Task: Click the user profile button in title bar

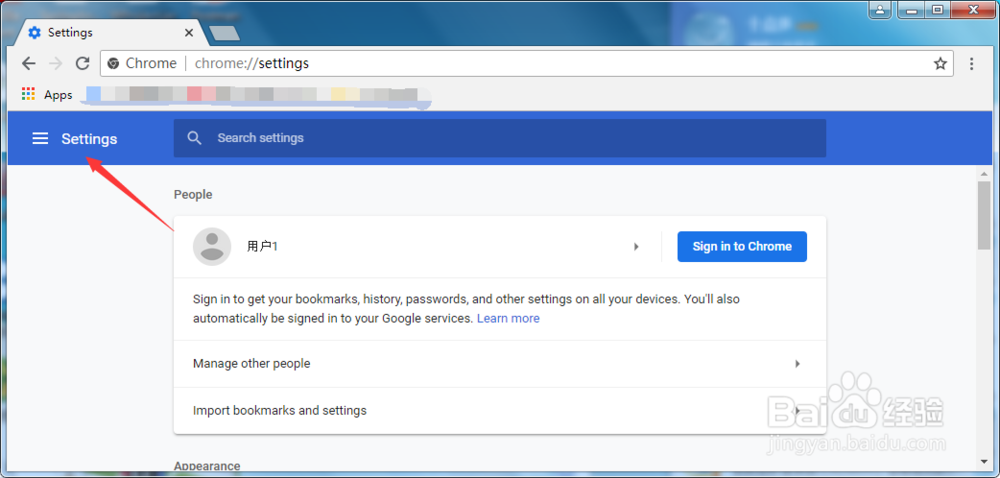Action: click(880, 9)
